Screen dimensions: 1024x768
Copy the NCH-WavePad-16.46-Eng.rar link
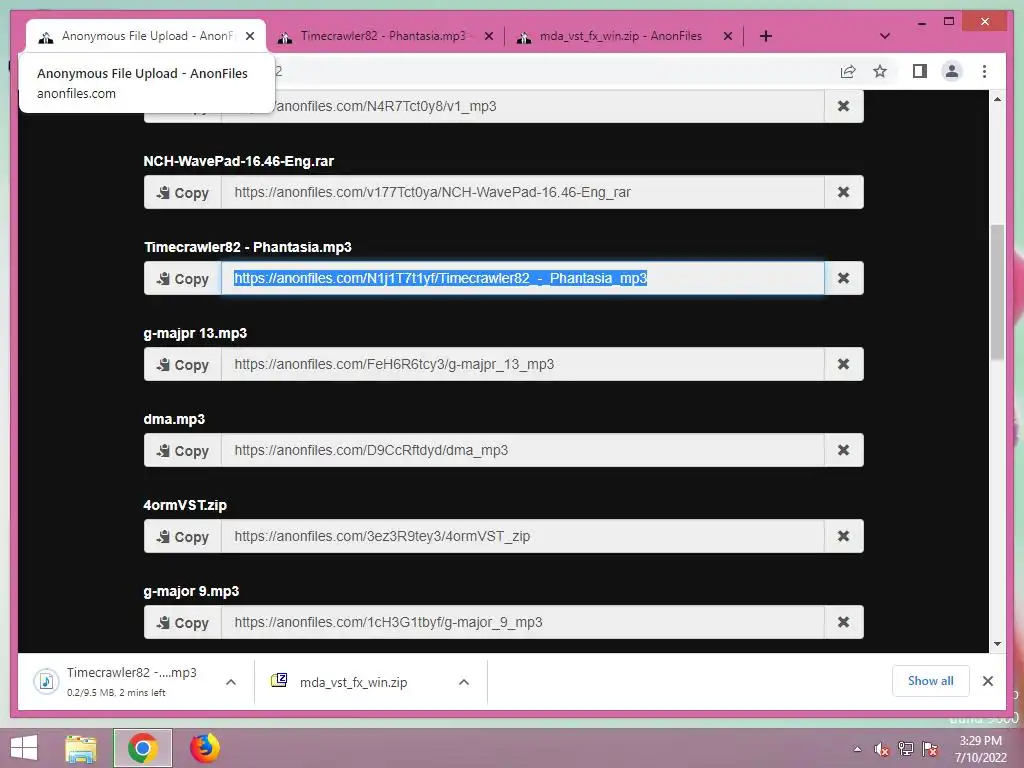pos(183,193)
